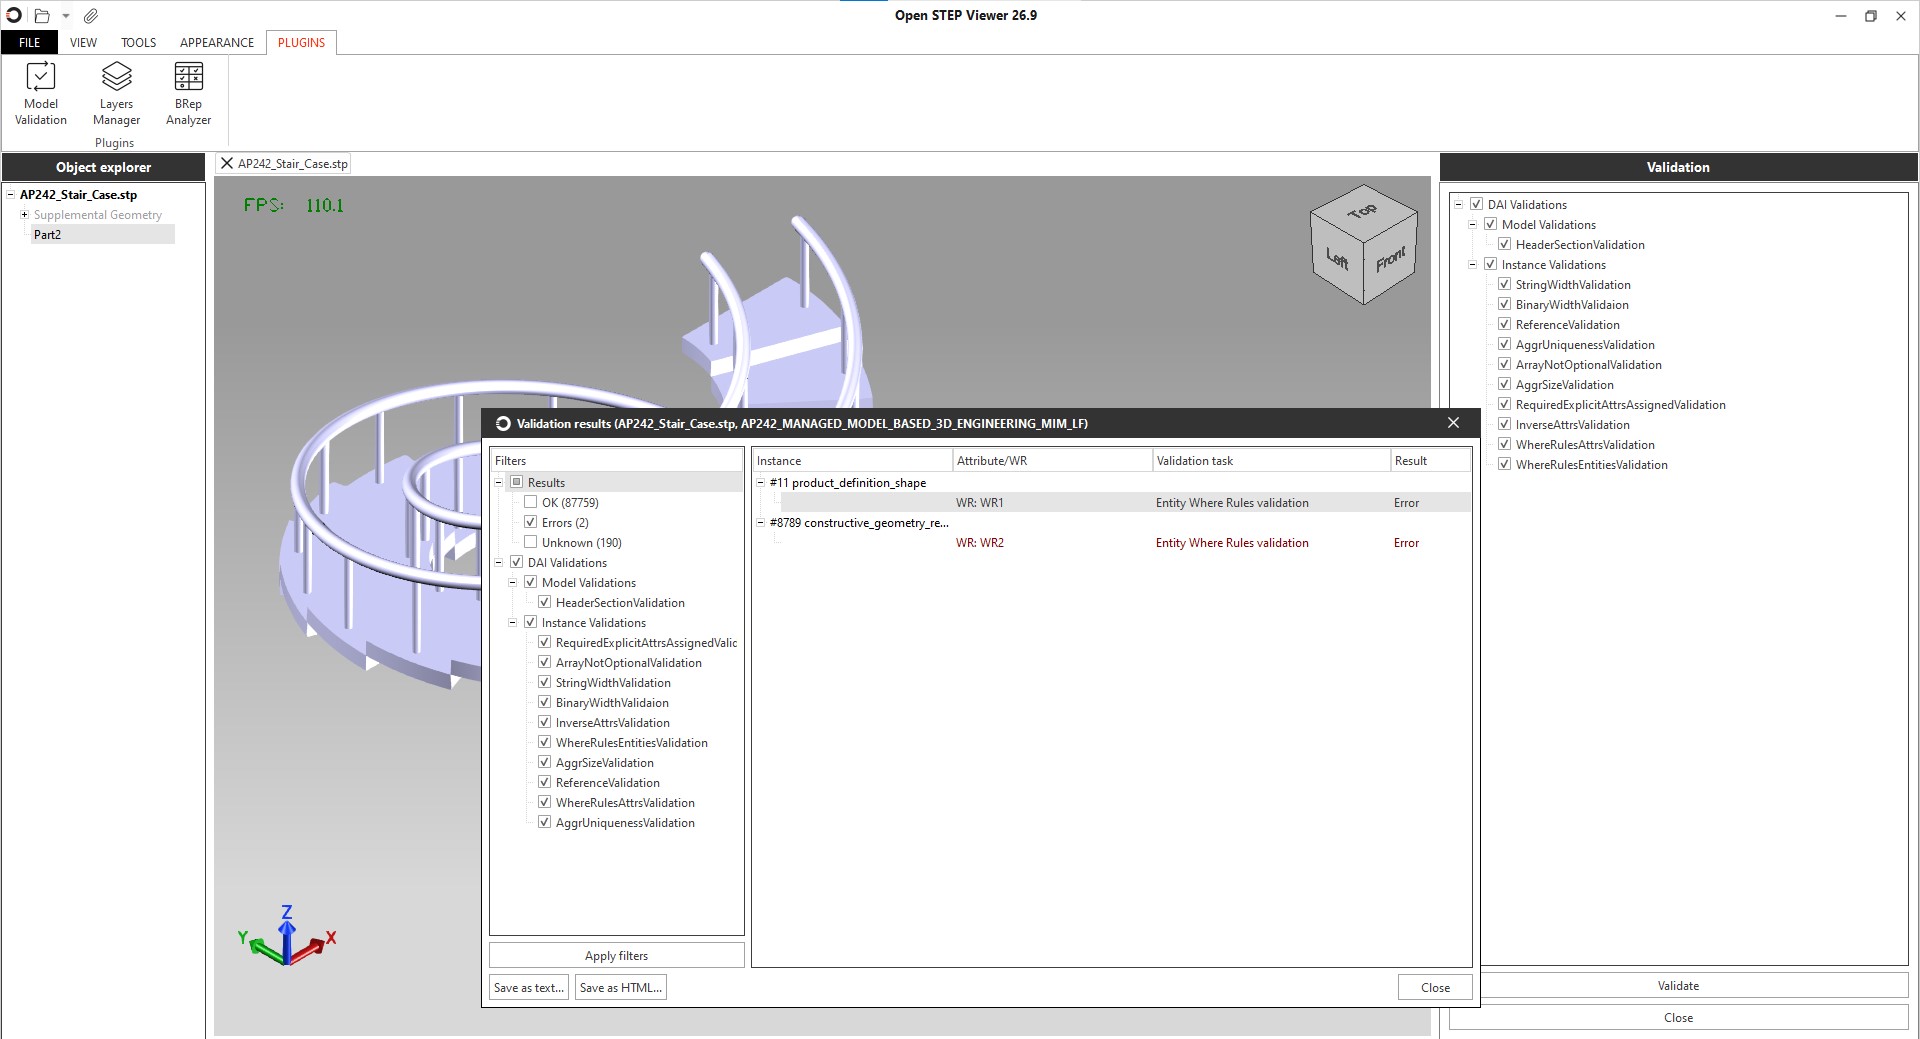Toggle the Unknown (190) filter checkbox
This screenshot has height=1039, width=1920.
531,542
